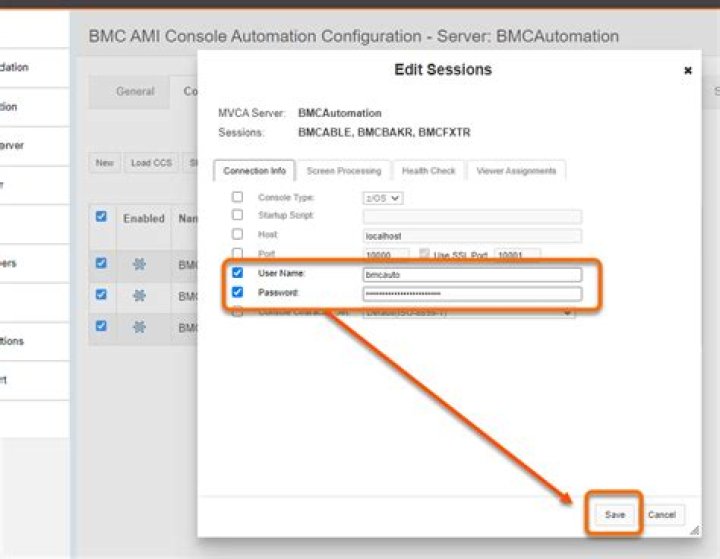Viewport: 720px width, 559px height.
Task: Open the Health Check tab
Action: coord(428,171)
